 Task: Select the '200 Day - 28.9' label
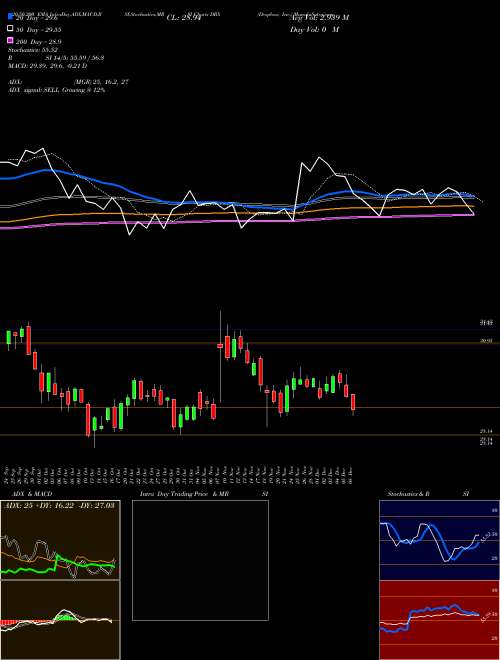pyautogui.click(x=39, y=42)
